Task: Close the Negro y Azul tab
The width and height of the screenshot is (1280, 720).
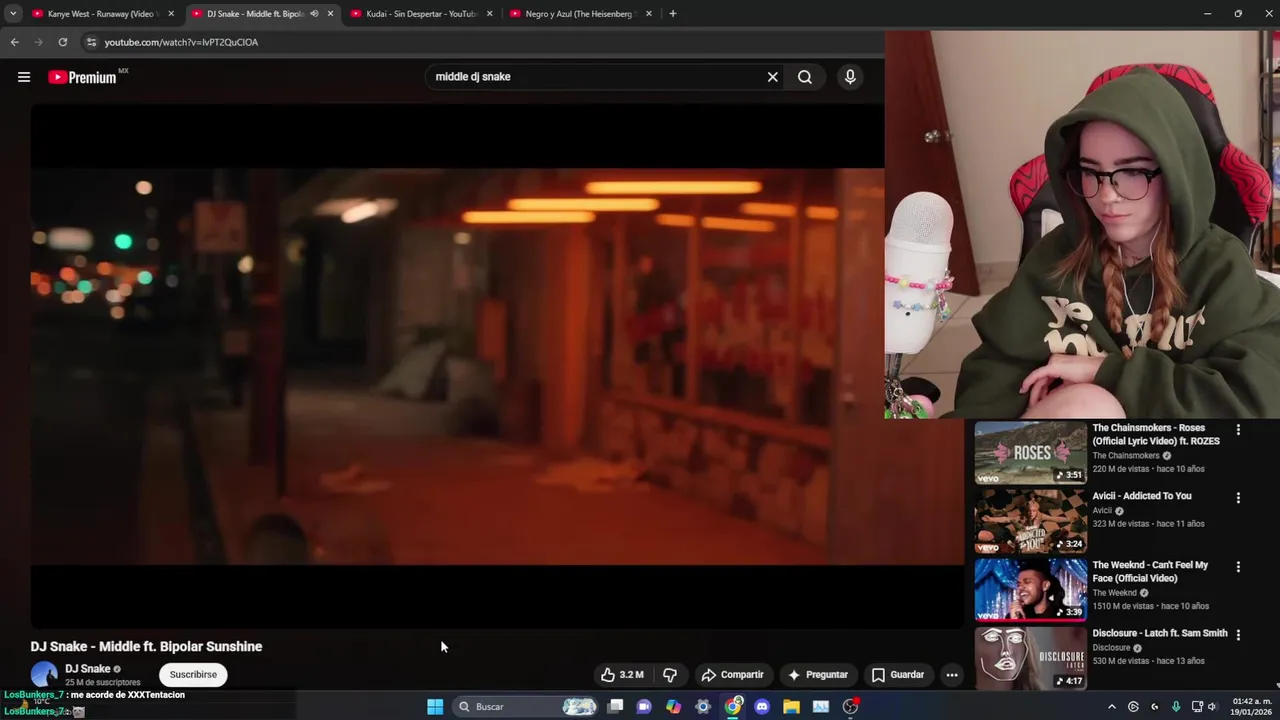Action: 648,14
